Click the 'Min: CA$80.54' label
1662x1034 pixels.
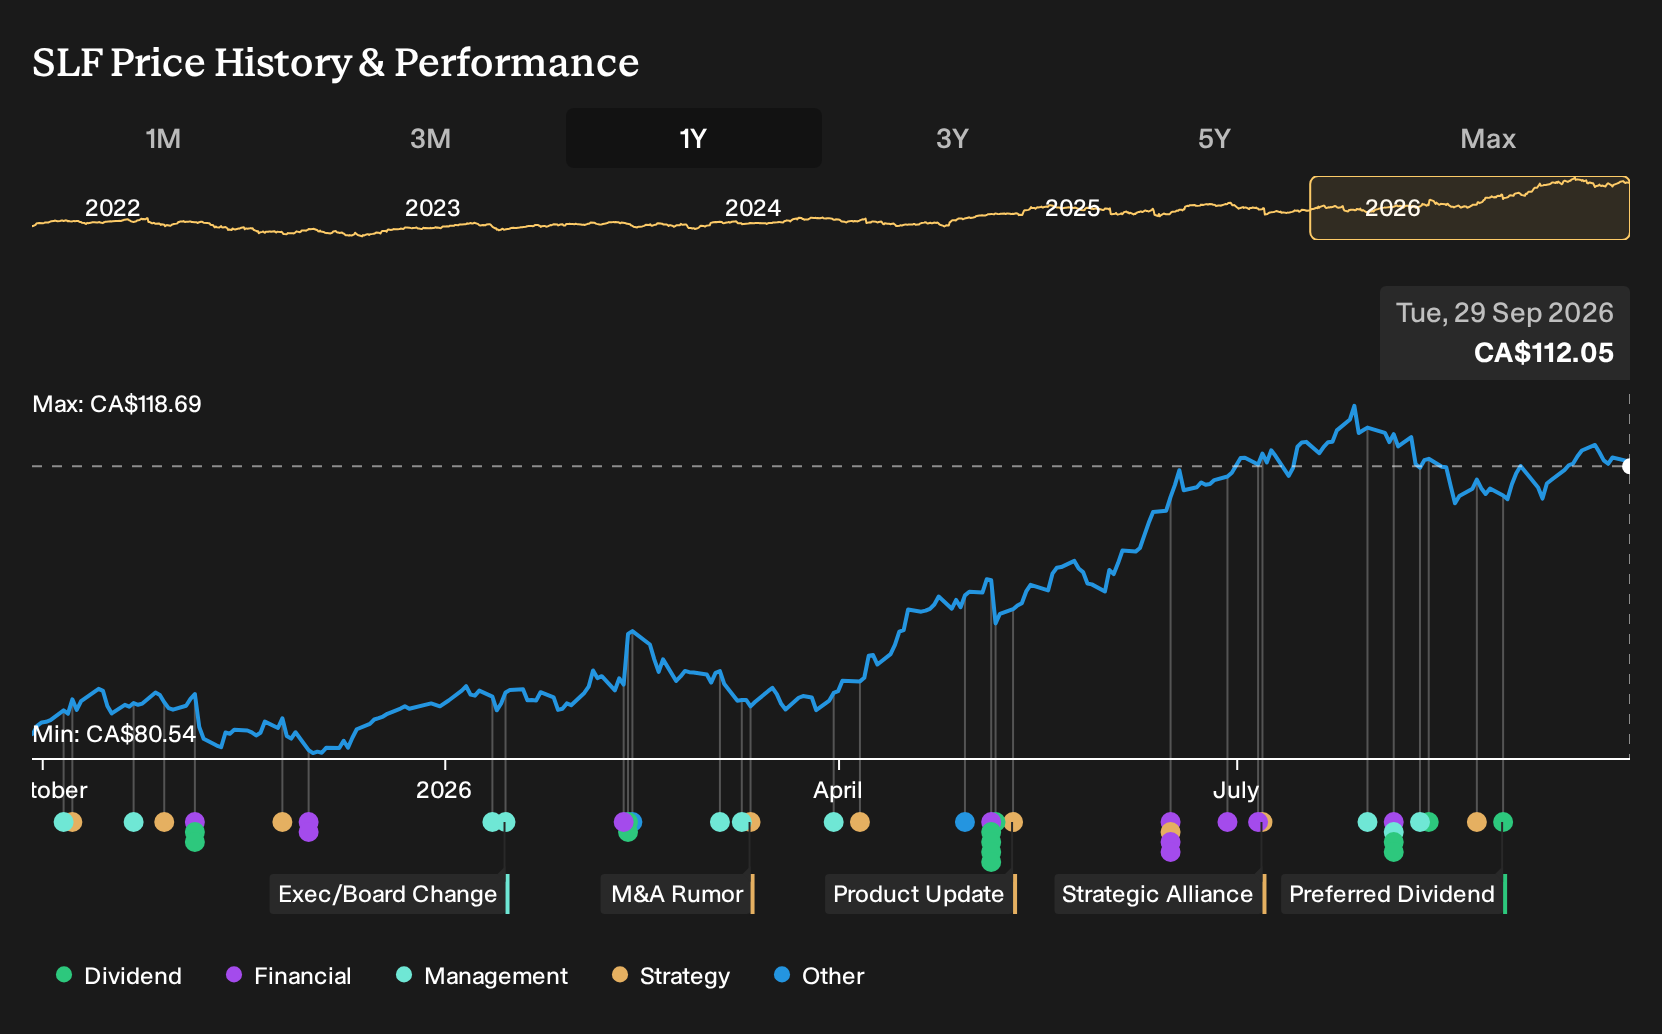coord(114,734)
